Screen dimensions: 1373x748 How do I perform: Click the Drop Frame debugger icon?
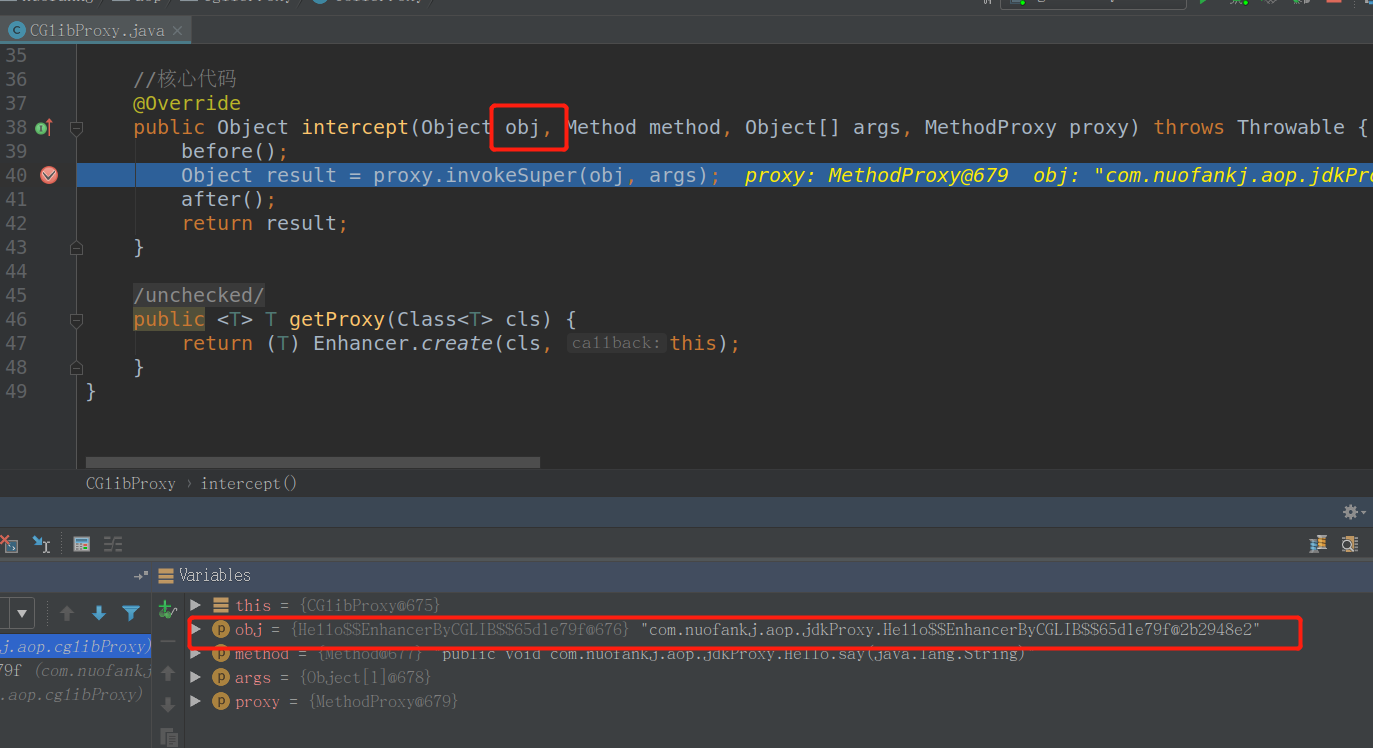[9, 544]
